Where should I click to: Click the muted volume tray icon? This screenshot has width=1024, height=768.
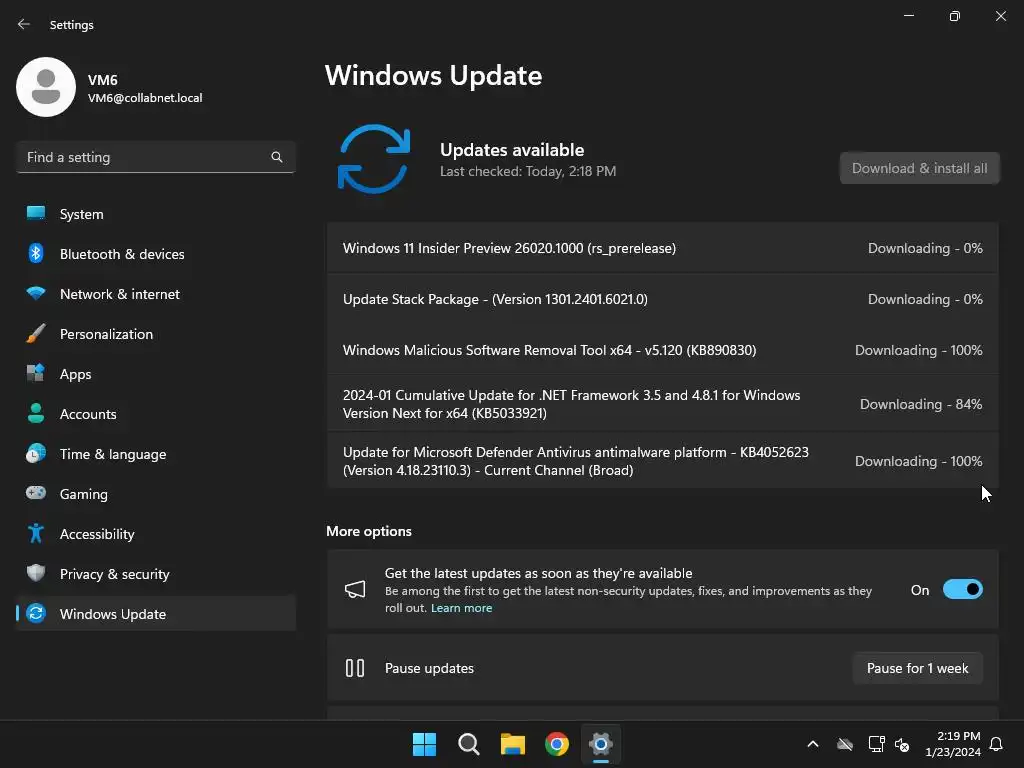[x=902, y=744]
